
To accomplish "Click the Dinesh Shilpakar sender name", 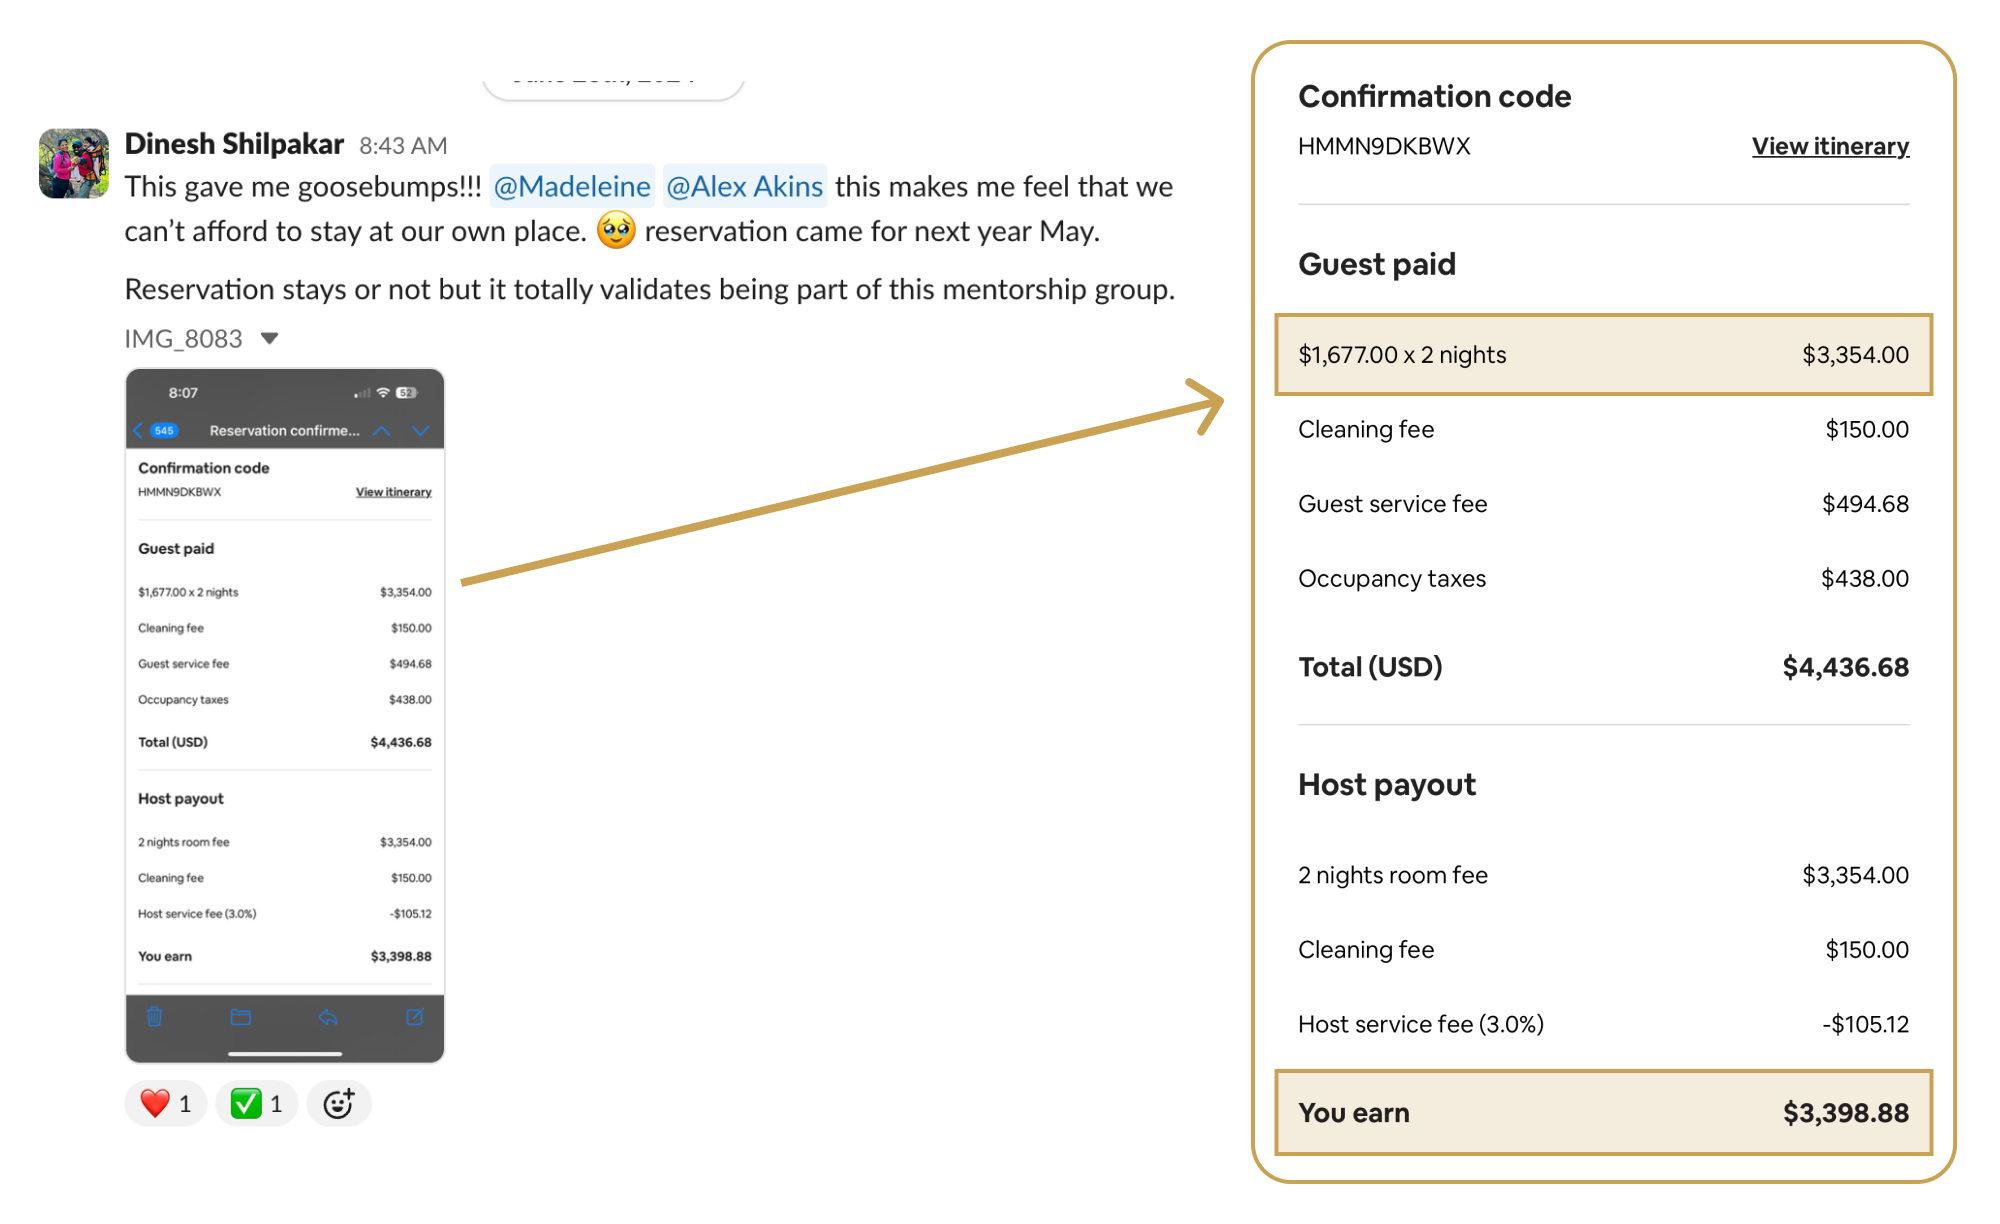I will 234,144.
